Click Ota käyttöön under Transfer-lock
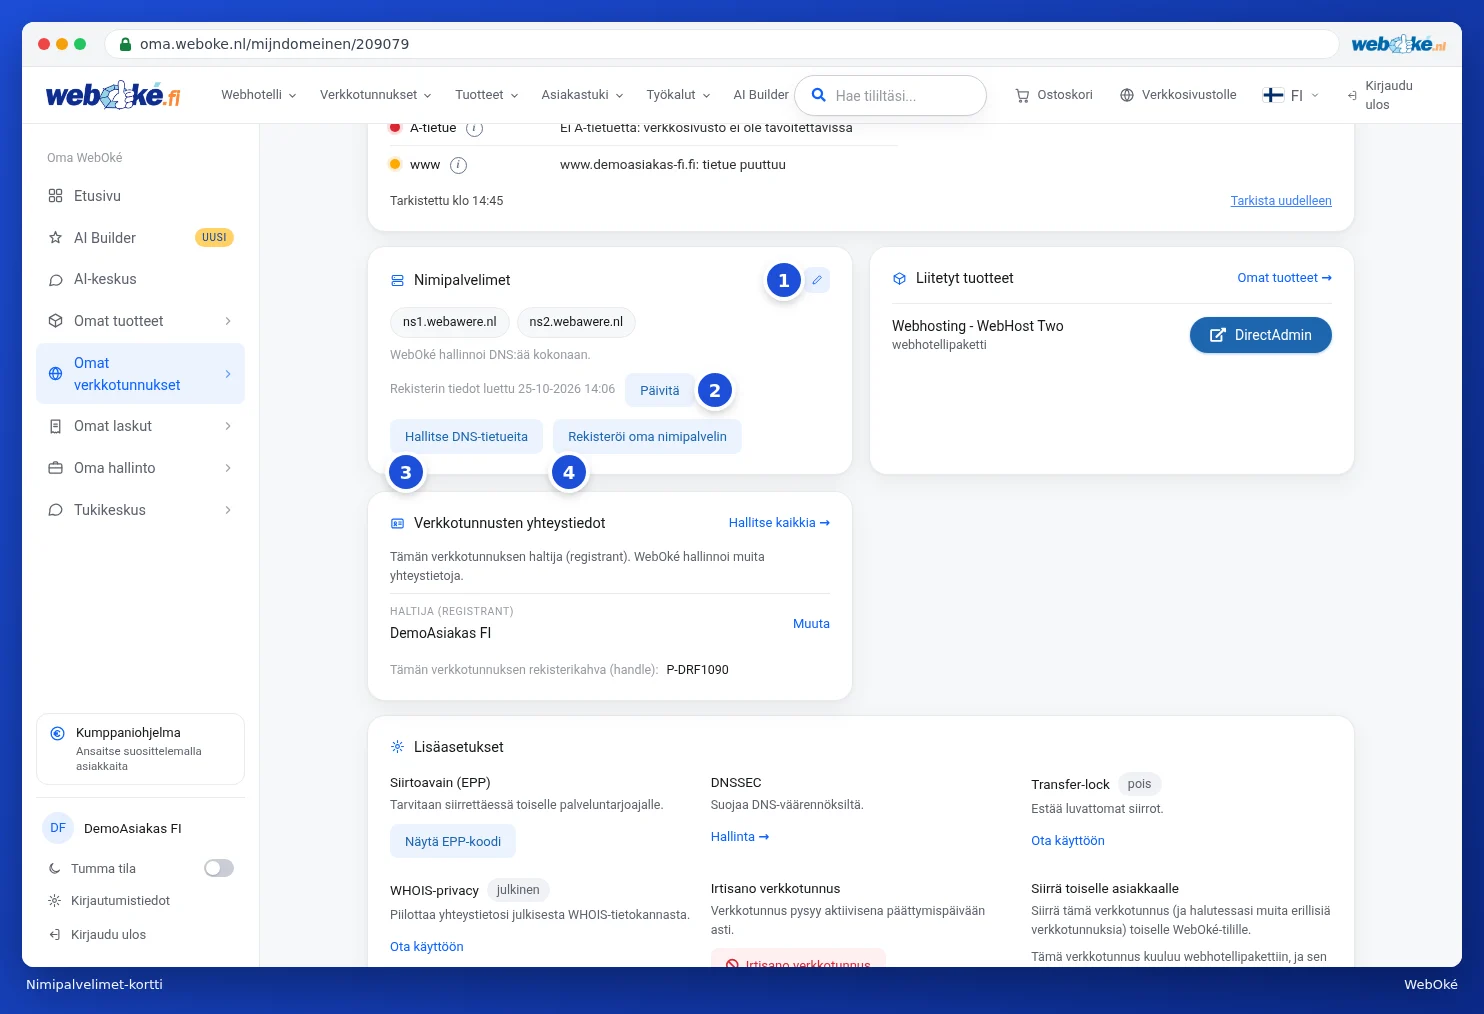Viewport: 1484px width, 1014px height. [x=1068, y=841]
